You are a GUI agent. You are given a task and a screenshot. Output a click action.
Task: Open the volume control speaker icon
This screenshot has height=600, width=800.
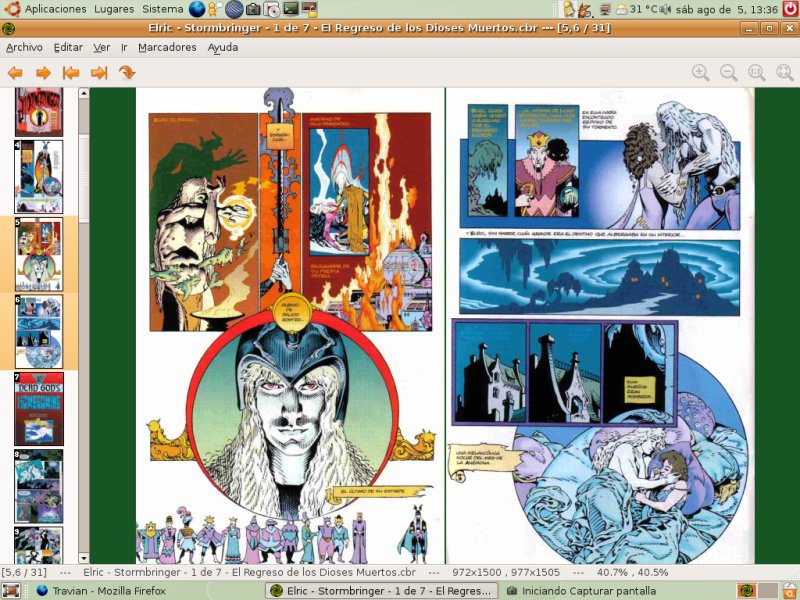pyautogui.click(x=665, y=9)
